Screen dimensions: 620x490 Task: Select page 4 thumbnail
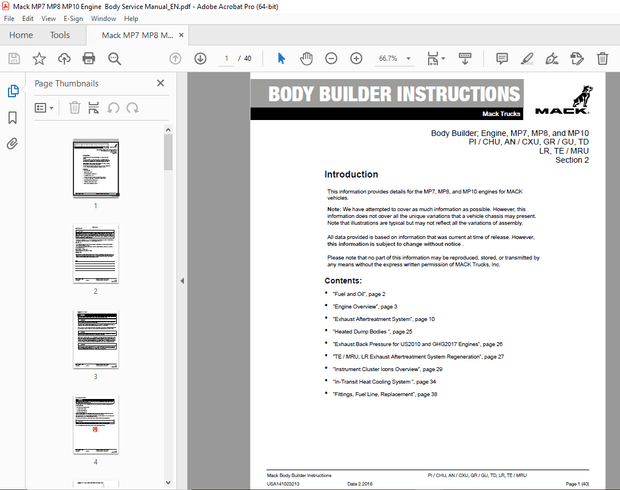click(96, 425)
